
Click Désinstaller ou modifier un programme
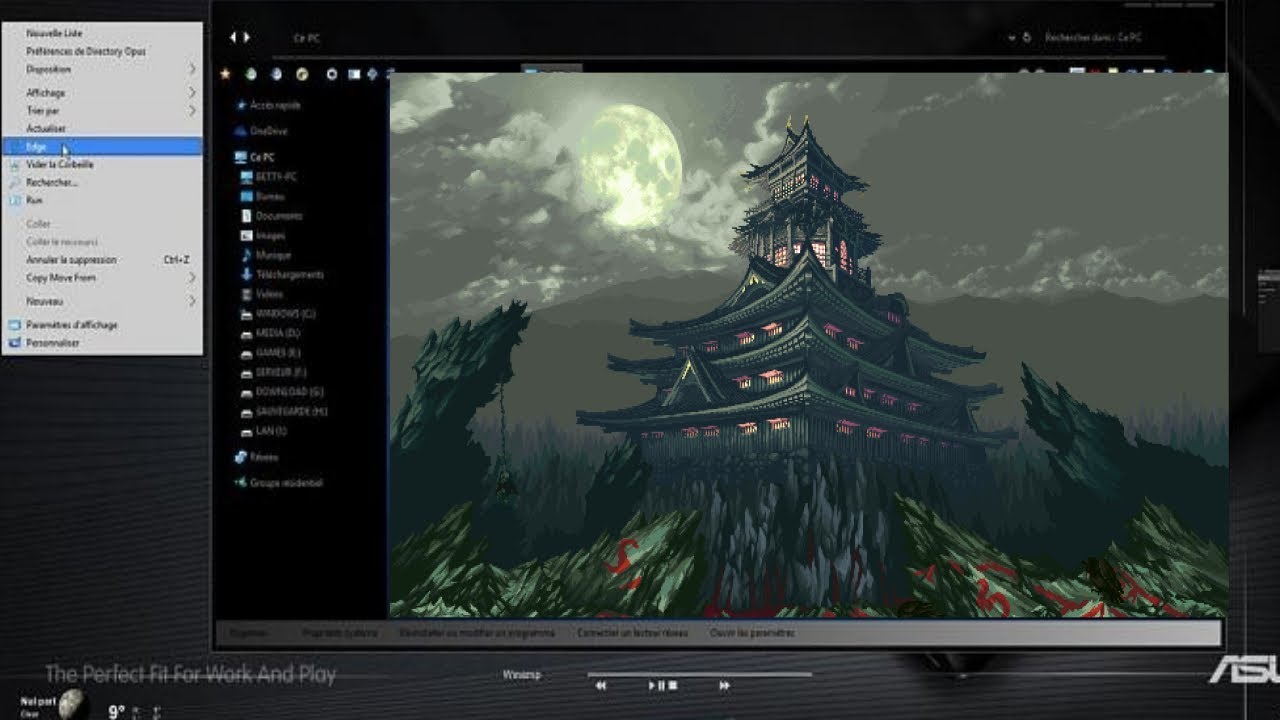477,633
